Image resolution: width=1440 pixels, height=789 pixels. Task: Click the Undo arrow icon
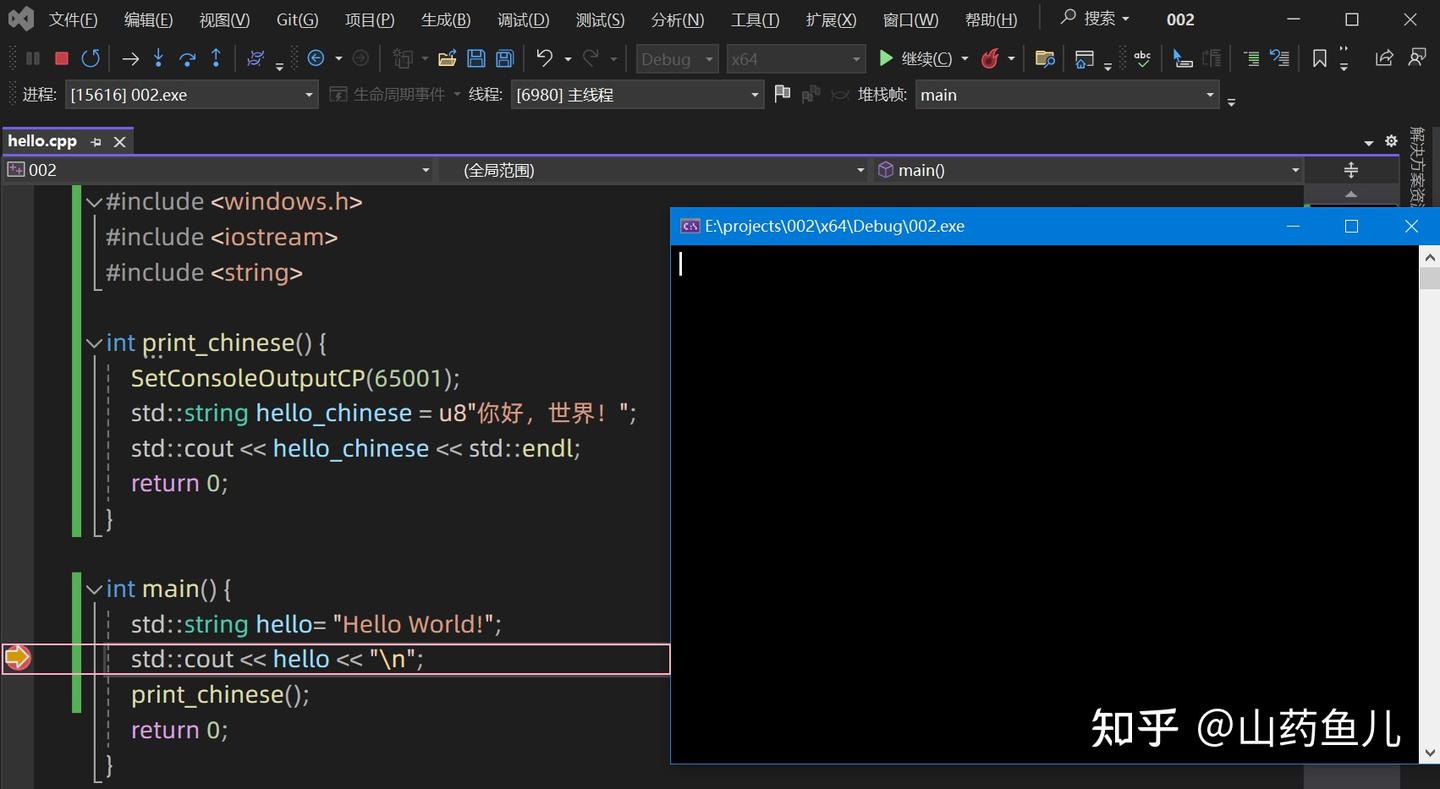click(x=544, y=59)
